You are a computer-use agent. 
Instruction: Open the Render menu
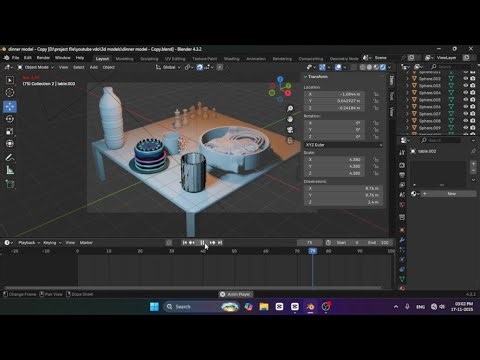(43, 58)
